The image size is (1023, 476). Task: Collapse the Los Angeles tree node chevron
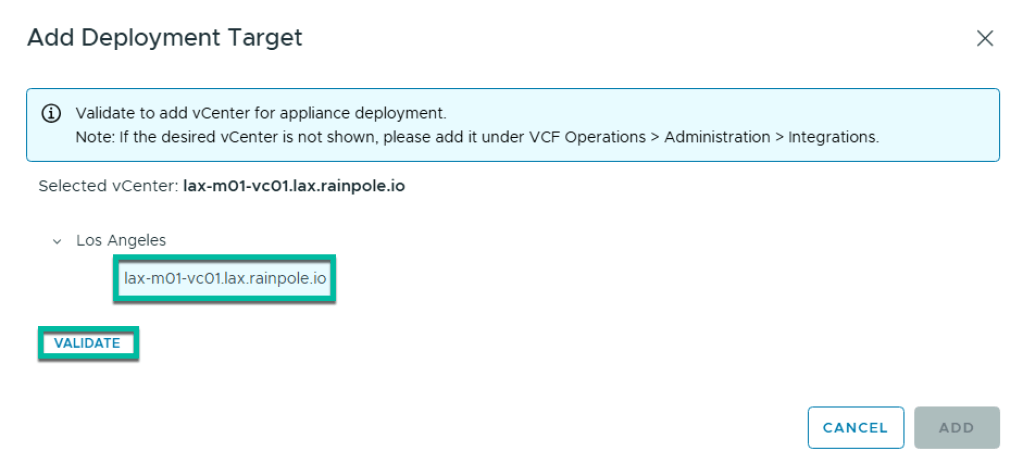[x=57, y=241]
